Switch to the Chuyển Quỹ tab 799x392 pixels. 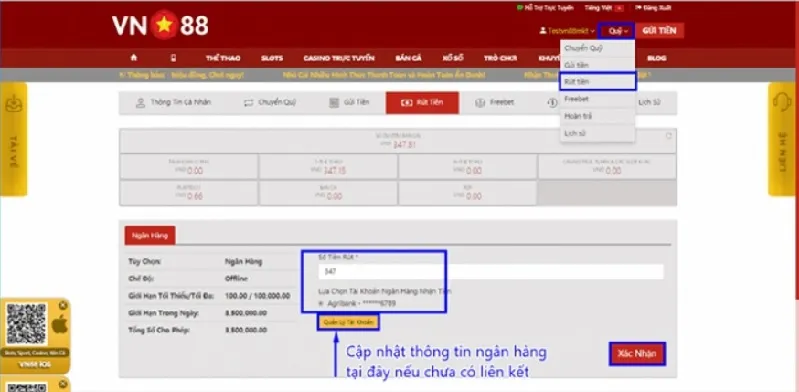tap(270, 103)
